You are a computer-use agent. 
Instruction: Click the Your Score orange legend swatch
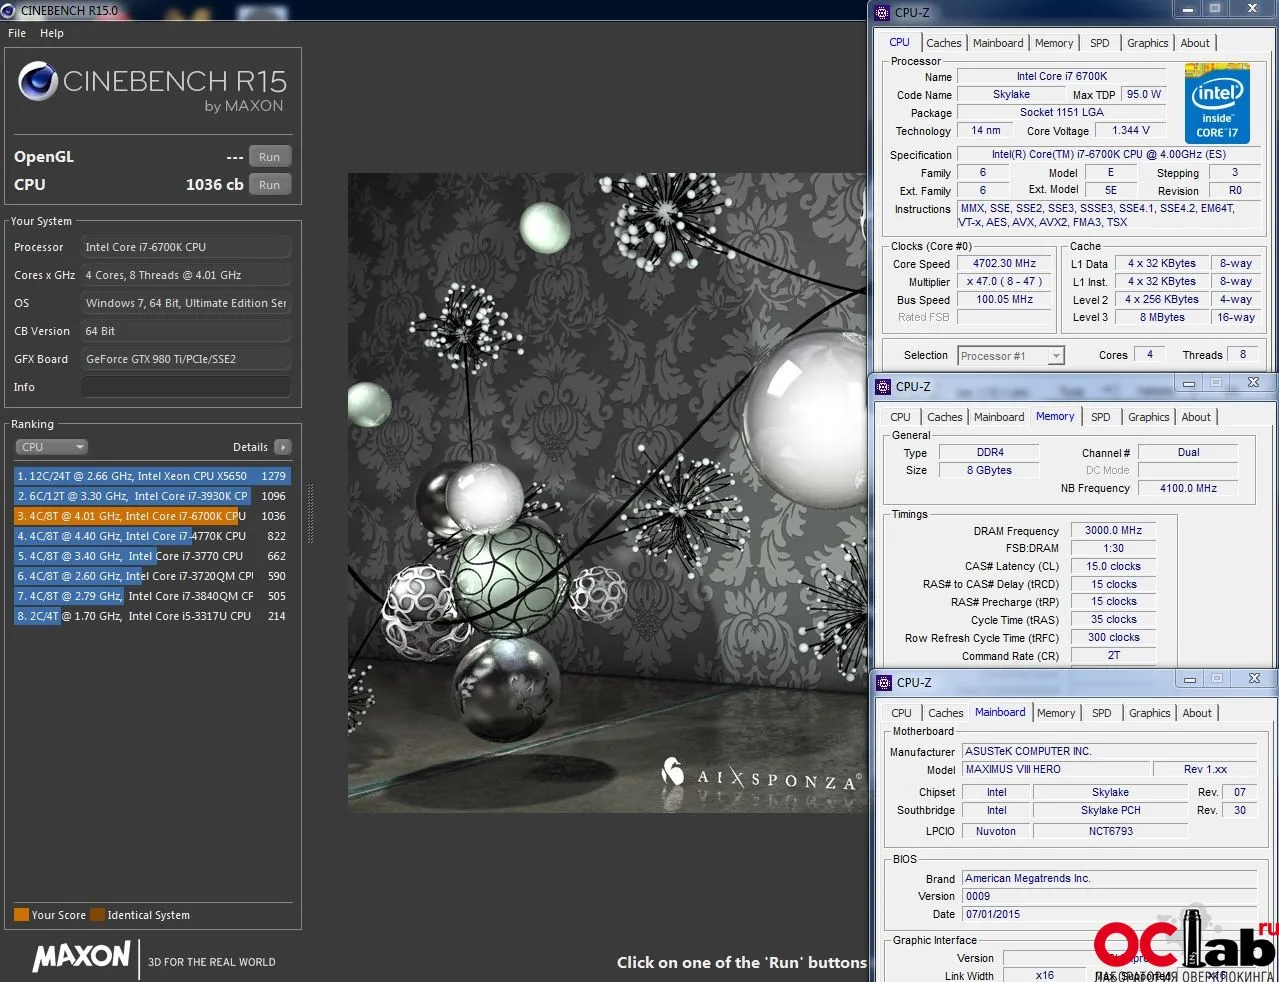21,915
